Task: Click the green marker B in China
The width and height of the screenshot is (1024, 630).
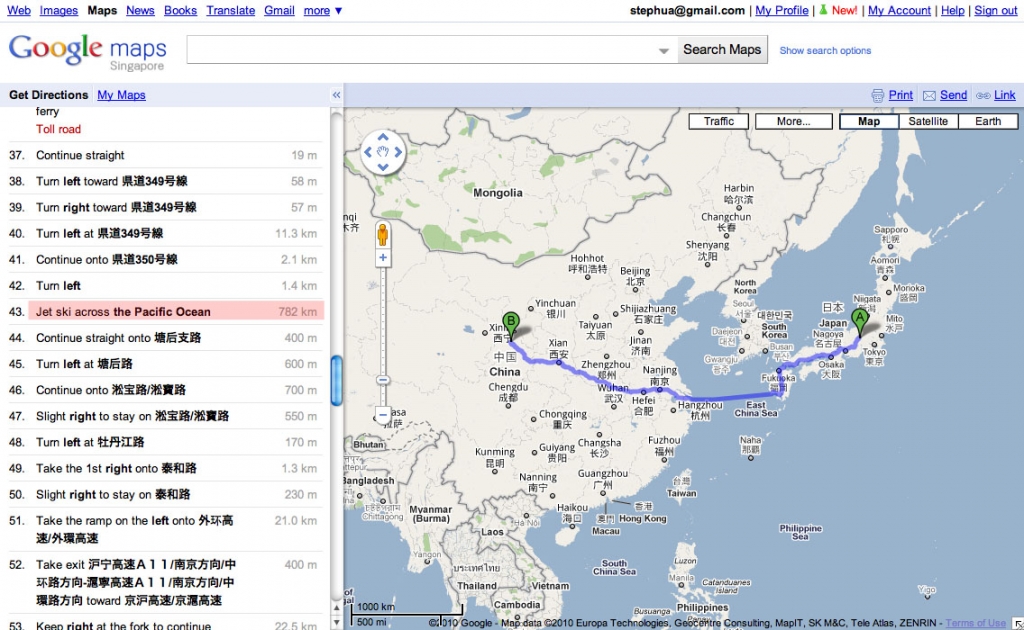Action: 511,326
